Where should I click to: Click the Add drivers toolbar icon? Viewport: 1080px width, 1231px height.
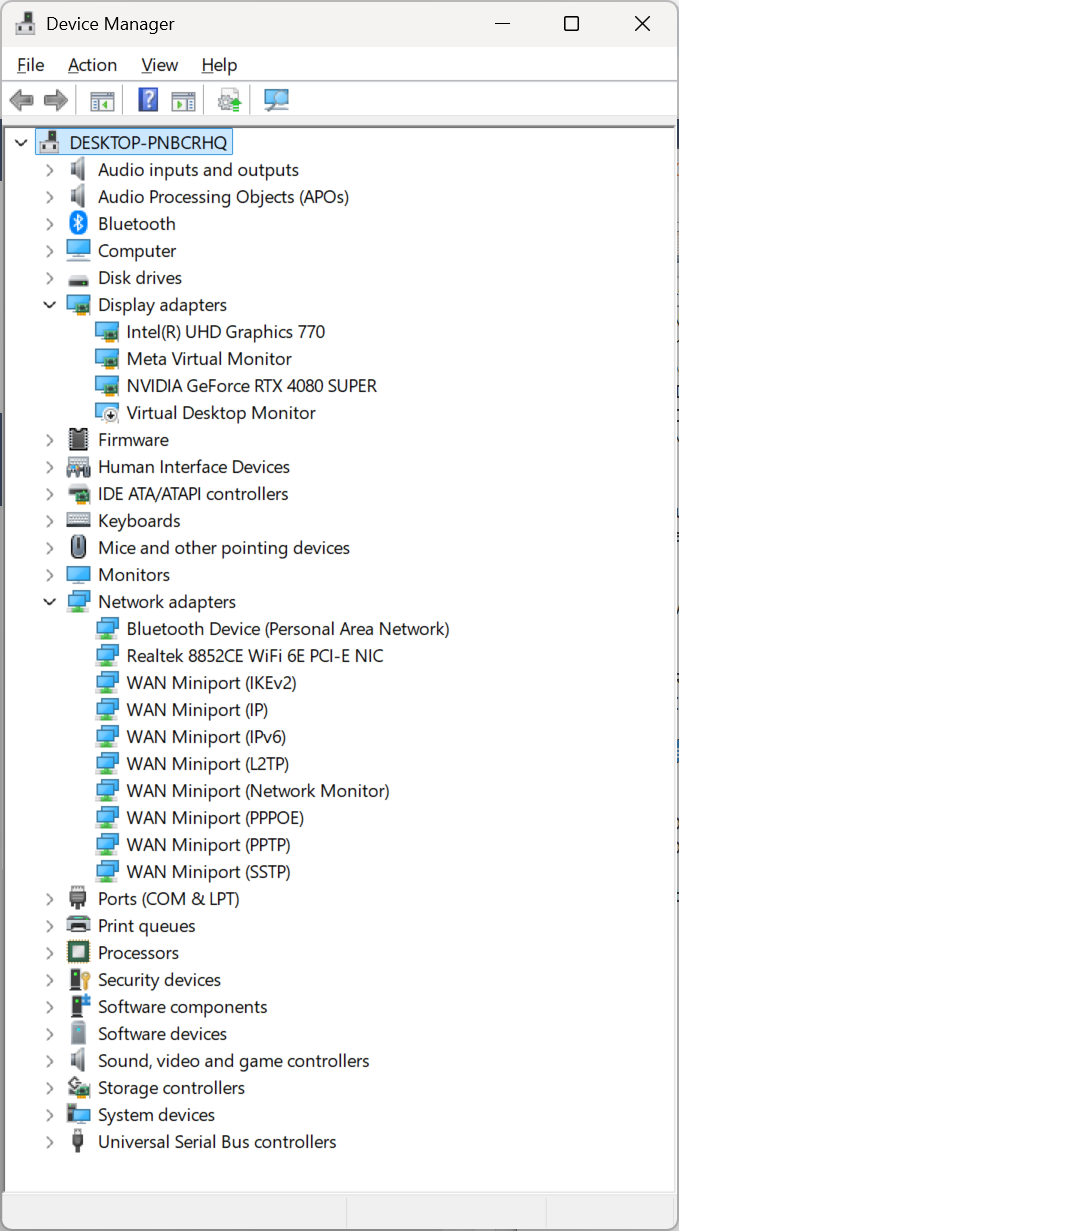230,100
